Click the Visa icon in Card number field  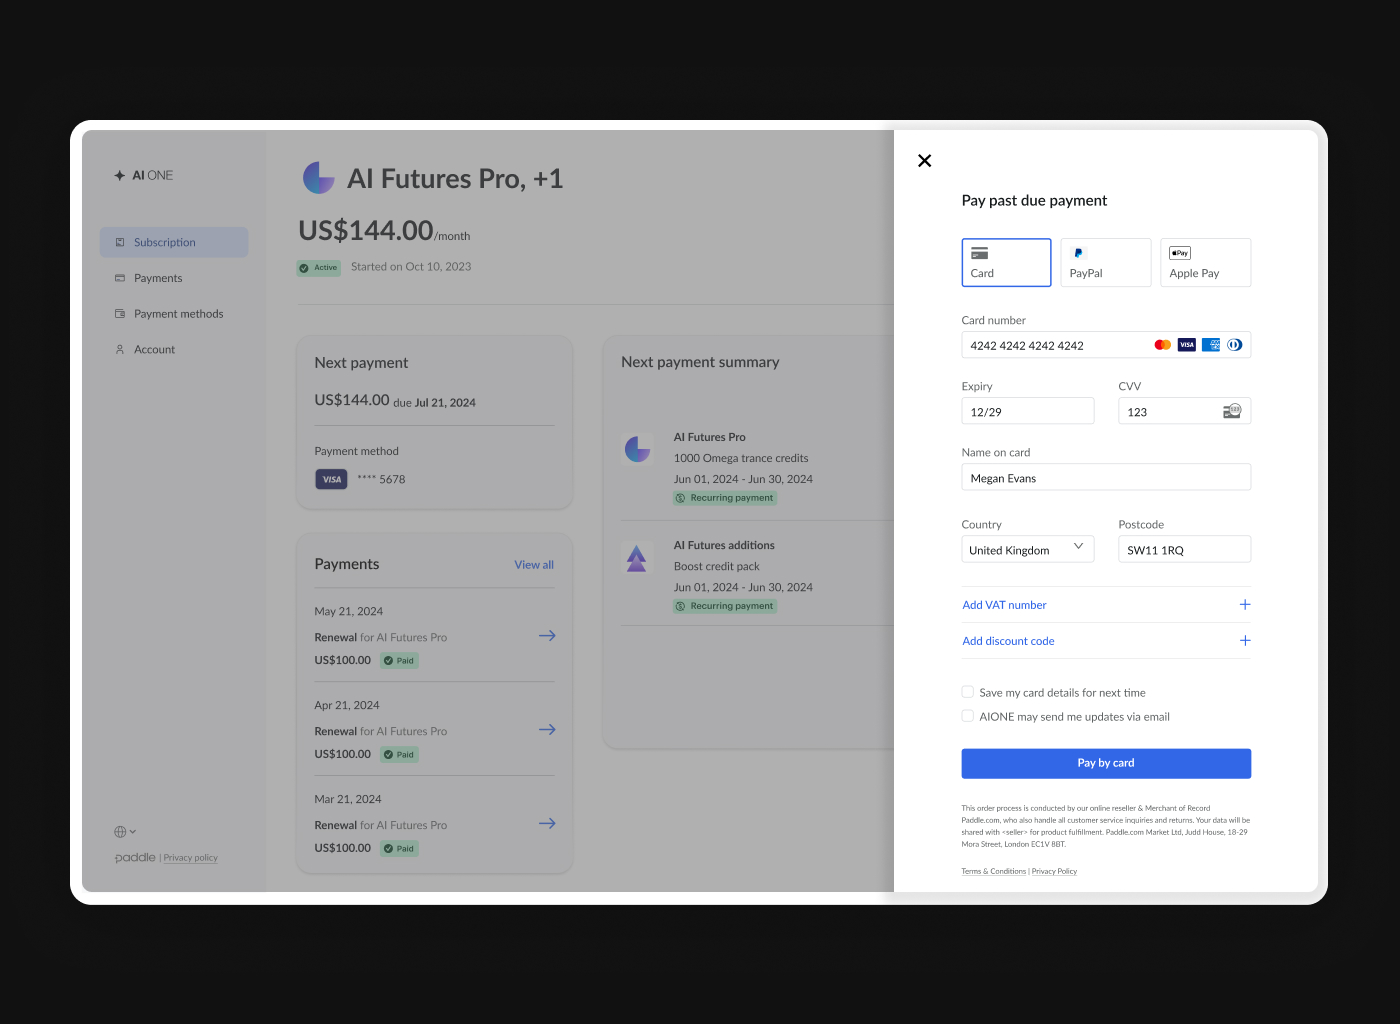click(x=1186, y=344)
